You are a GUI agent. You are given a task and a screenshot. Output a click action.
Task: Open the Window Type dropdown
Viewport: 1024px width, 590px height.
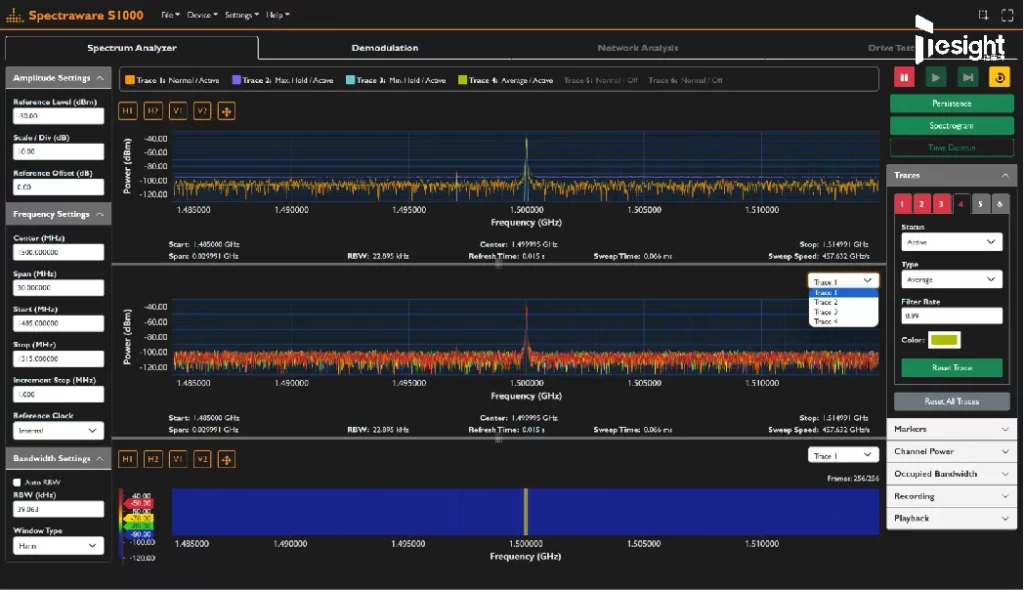58,546
